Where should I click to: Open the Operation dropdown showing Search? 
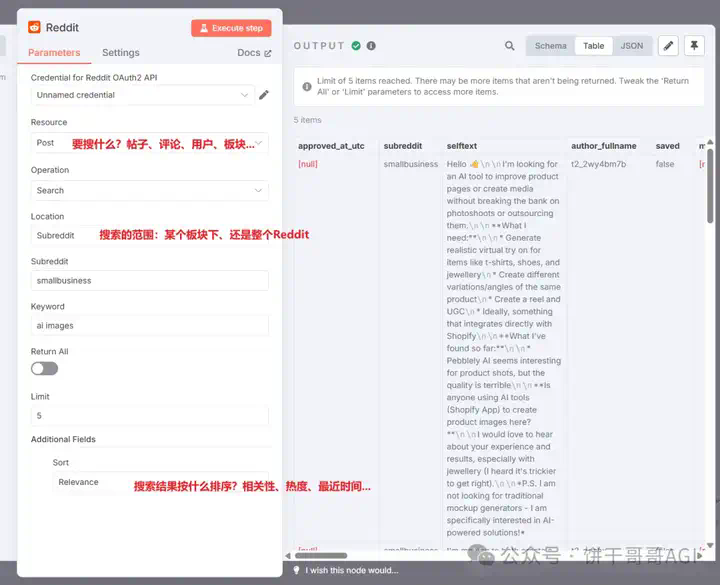149,191
